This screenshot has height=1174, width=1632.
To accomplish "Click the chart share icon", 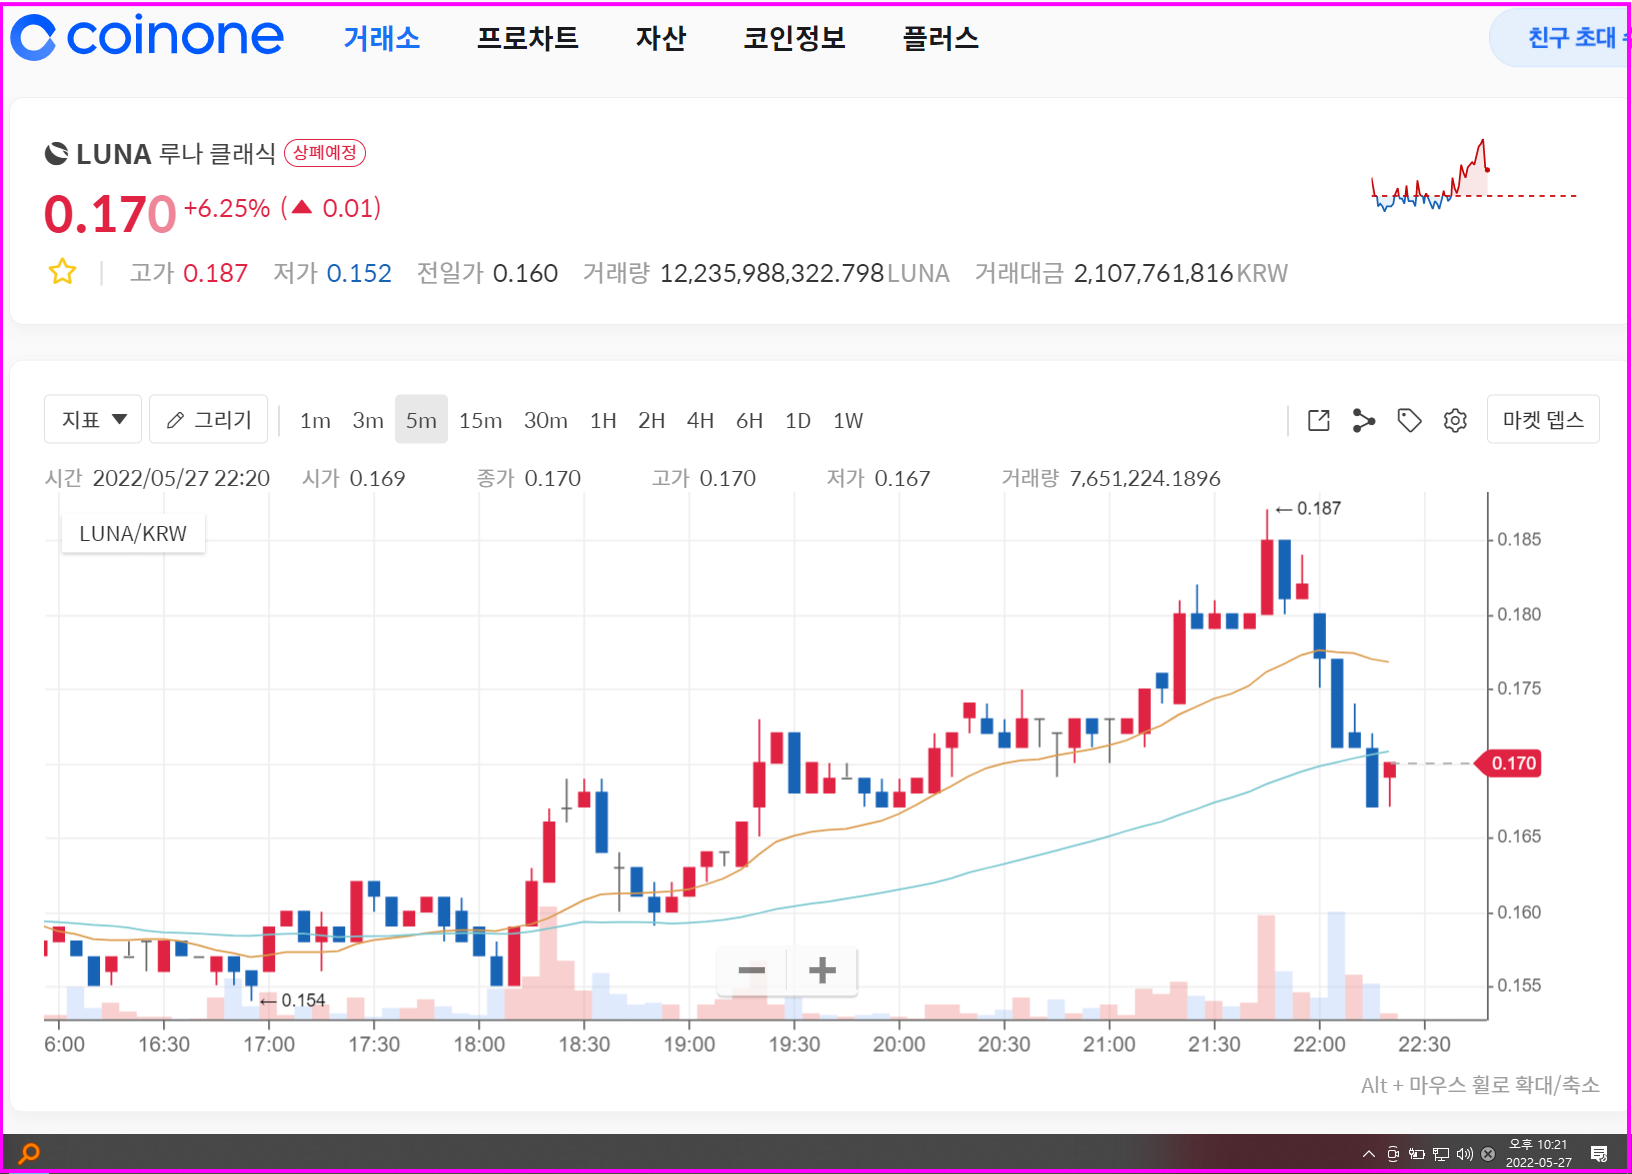I will coord(1364,420).
